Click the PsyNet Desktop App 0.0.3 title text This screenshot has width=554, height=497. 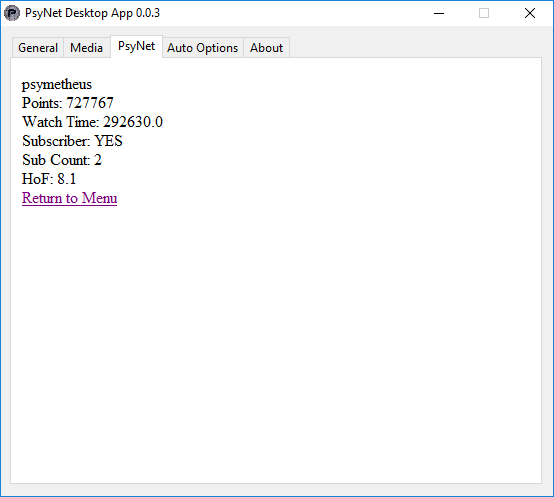tap(92, 13)
